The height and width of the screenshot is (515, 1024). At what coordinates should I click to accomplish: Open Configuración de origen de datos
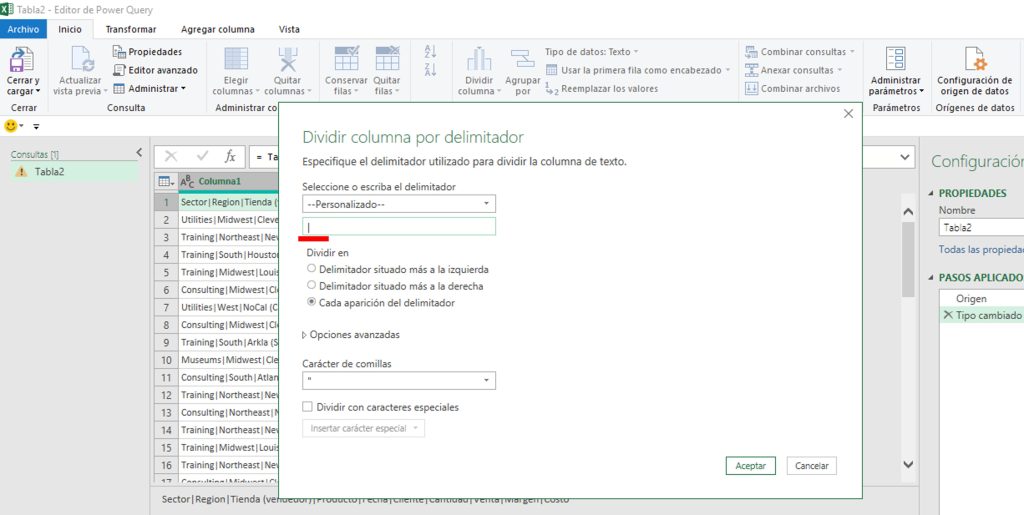(x=974, y=70)
